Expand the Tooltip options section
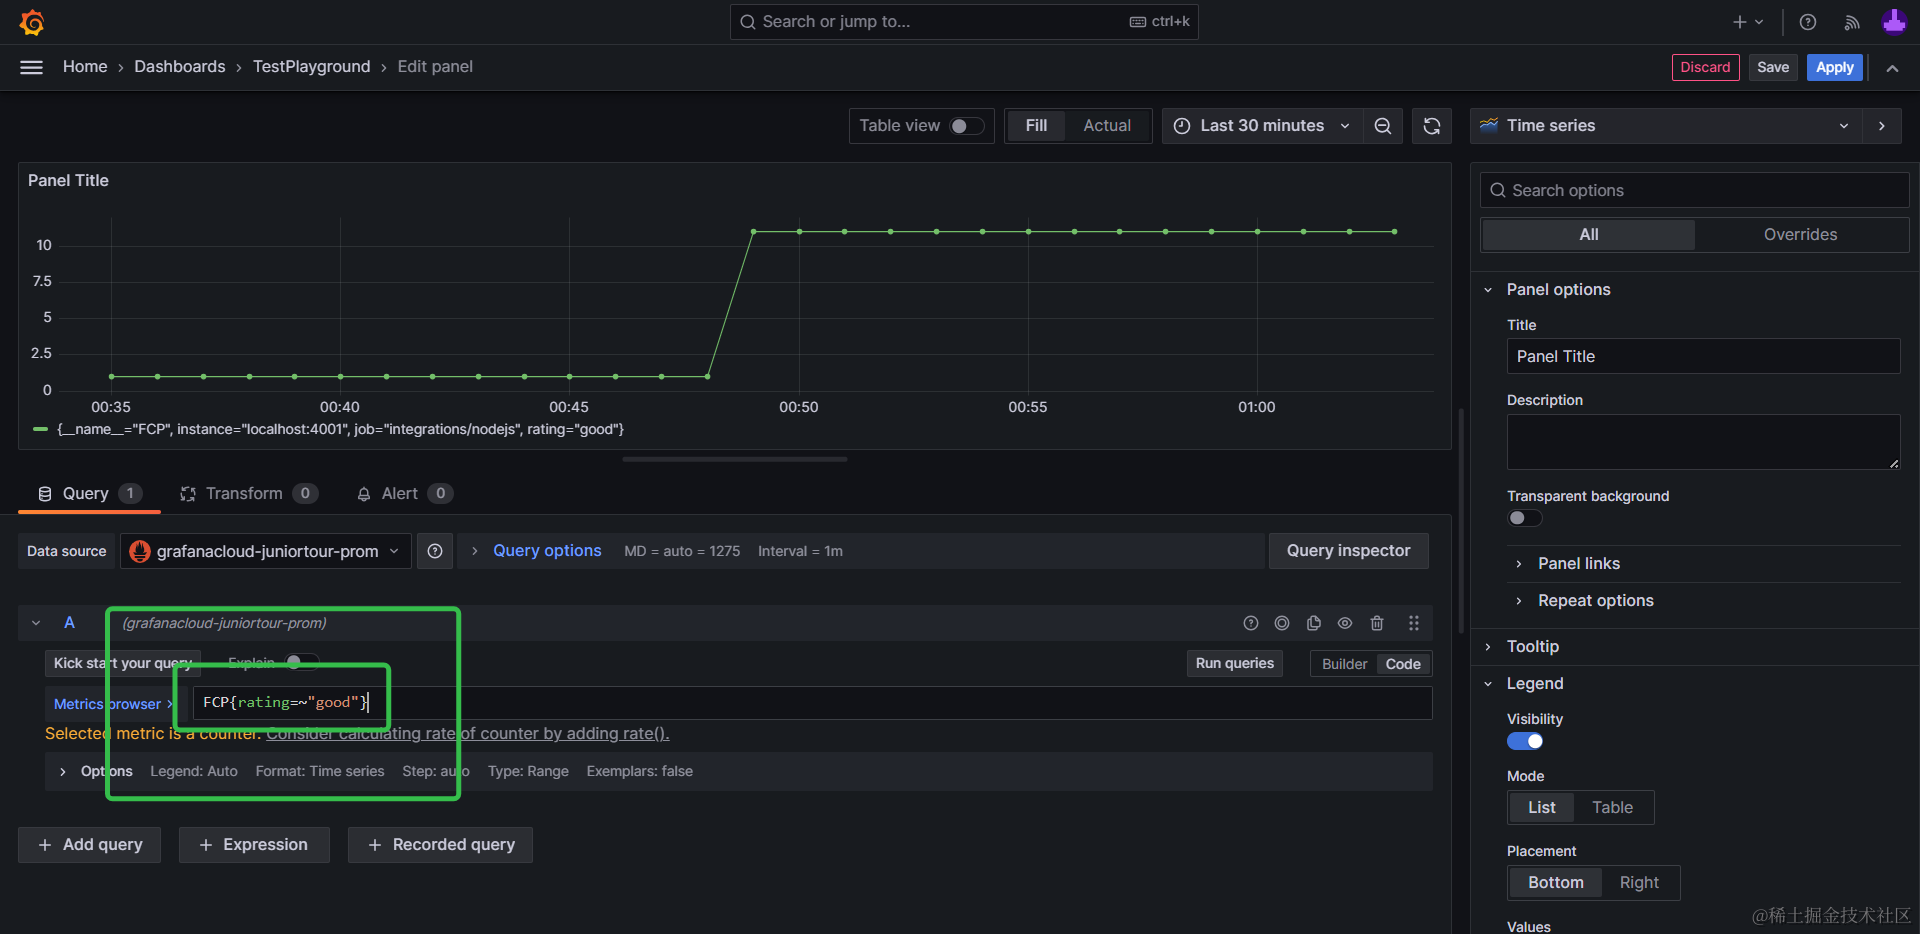The image size is (1920, 934). [1532, 647]
